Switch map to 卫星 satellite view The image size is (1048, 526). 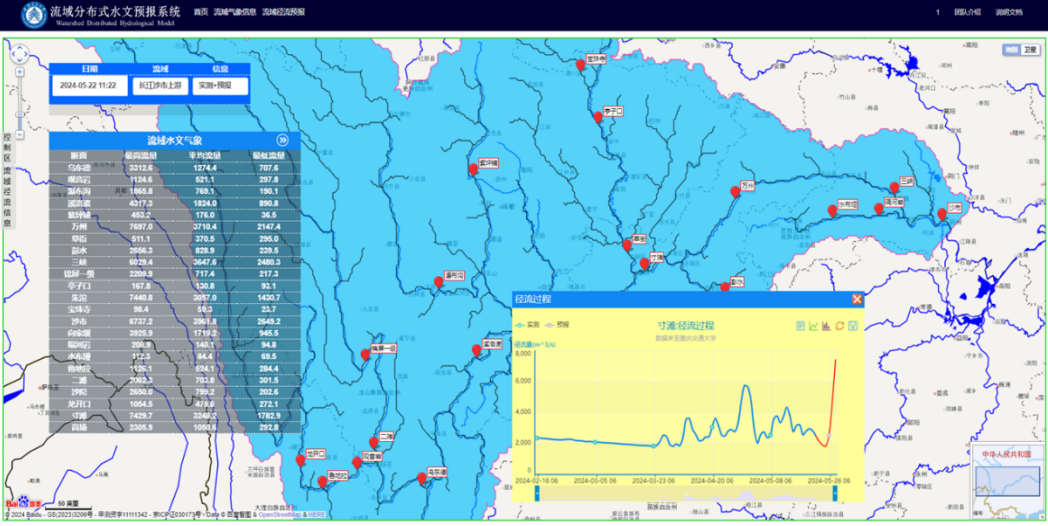(1031, 50)
